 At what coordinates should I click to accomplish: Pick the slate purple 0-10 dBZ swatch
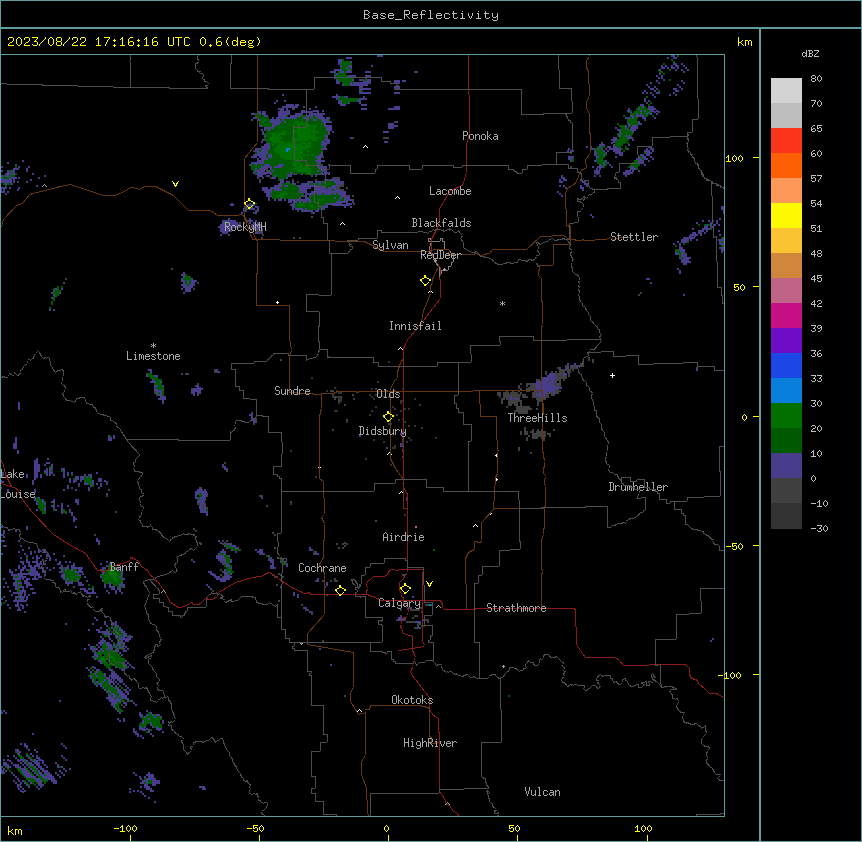point(786,466)
